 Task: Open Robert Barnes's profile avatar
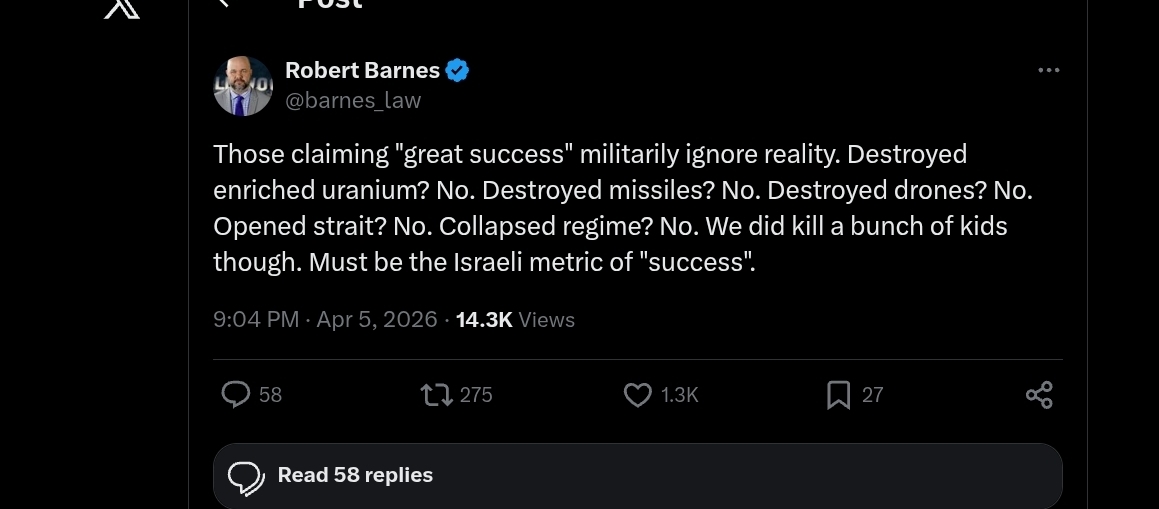click(243, 86)
